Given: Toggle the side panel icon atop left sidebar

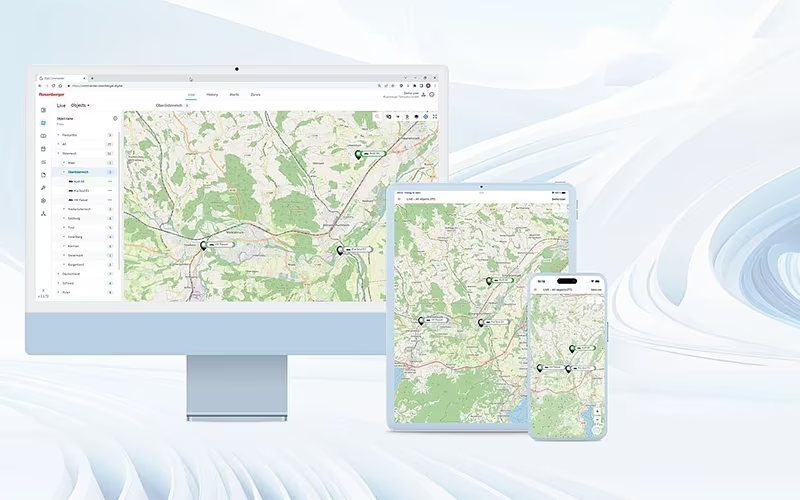Looking at the screenshot, I should coord(43,110).
